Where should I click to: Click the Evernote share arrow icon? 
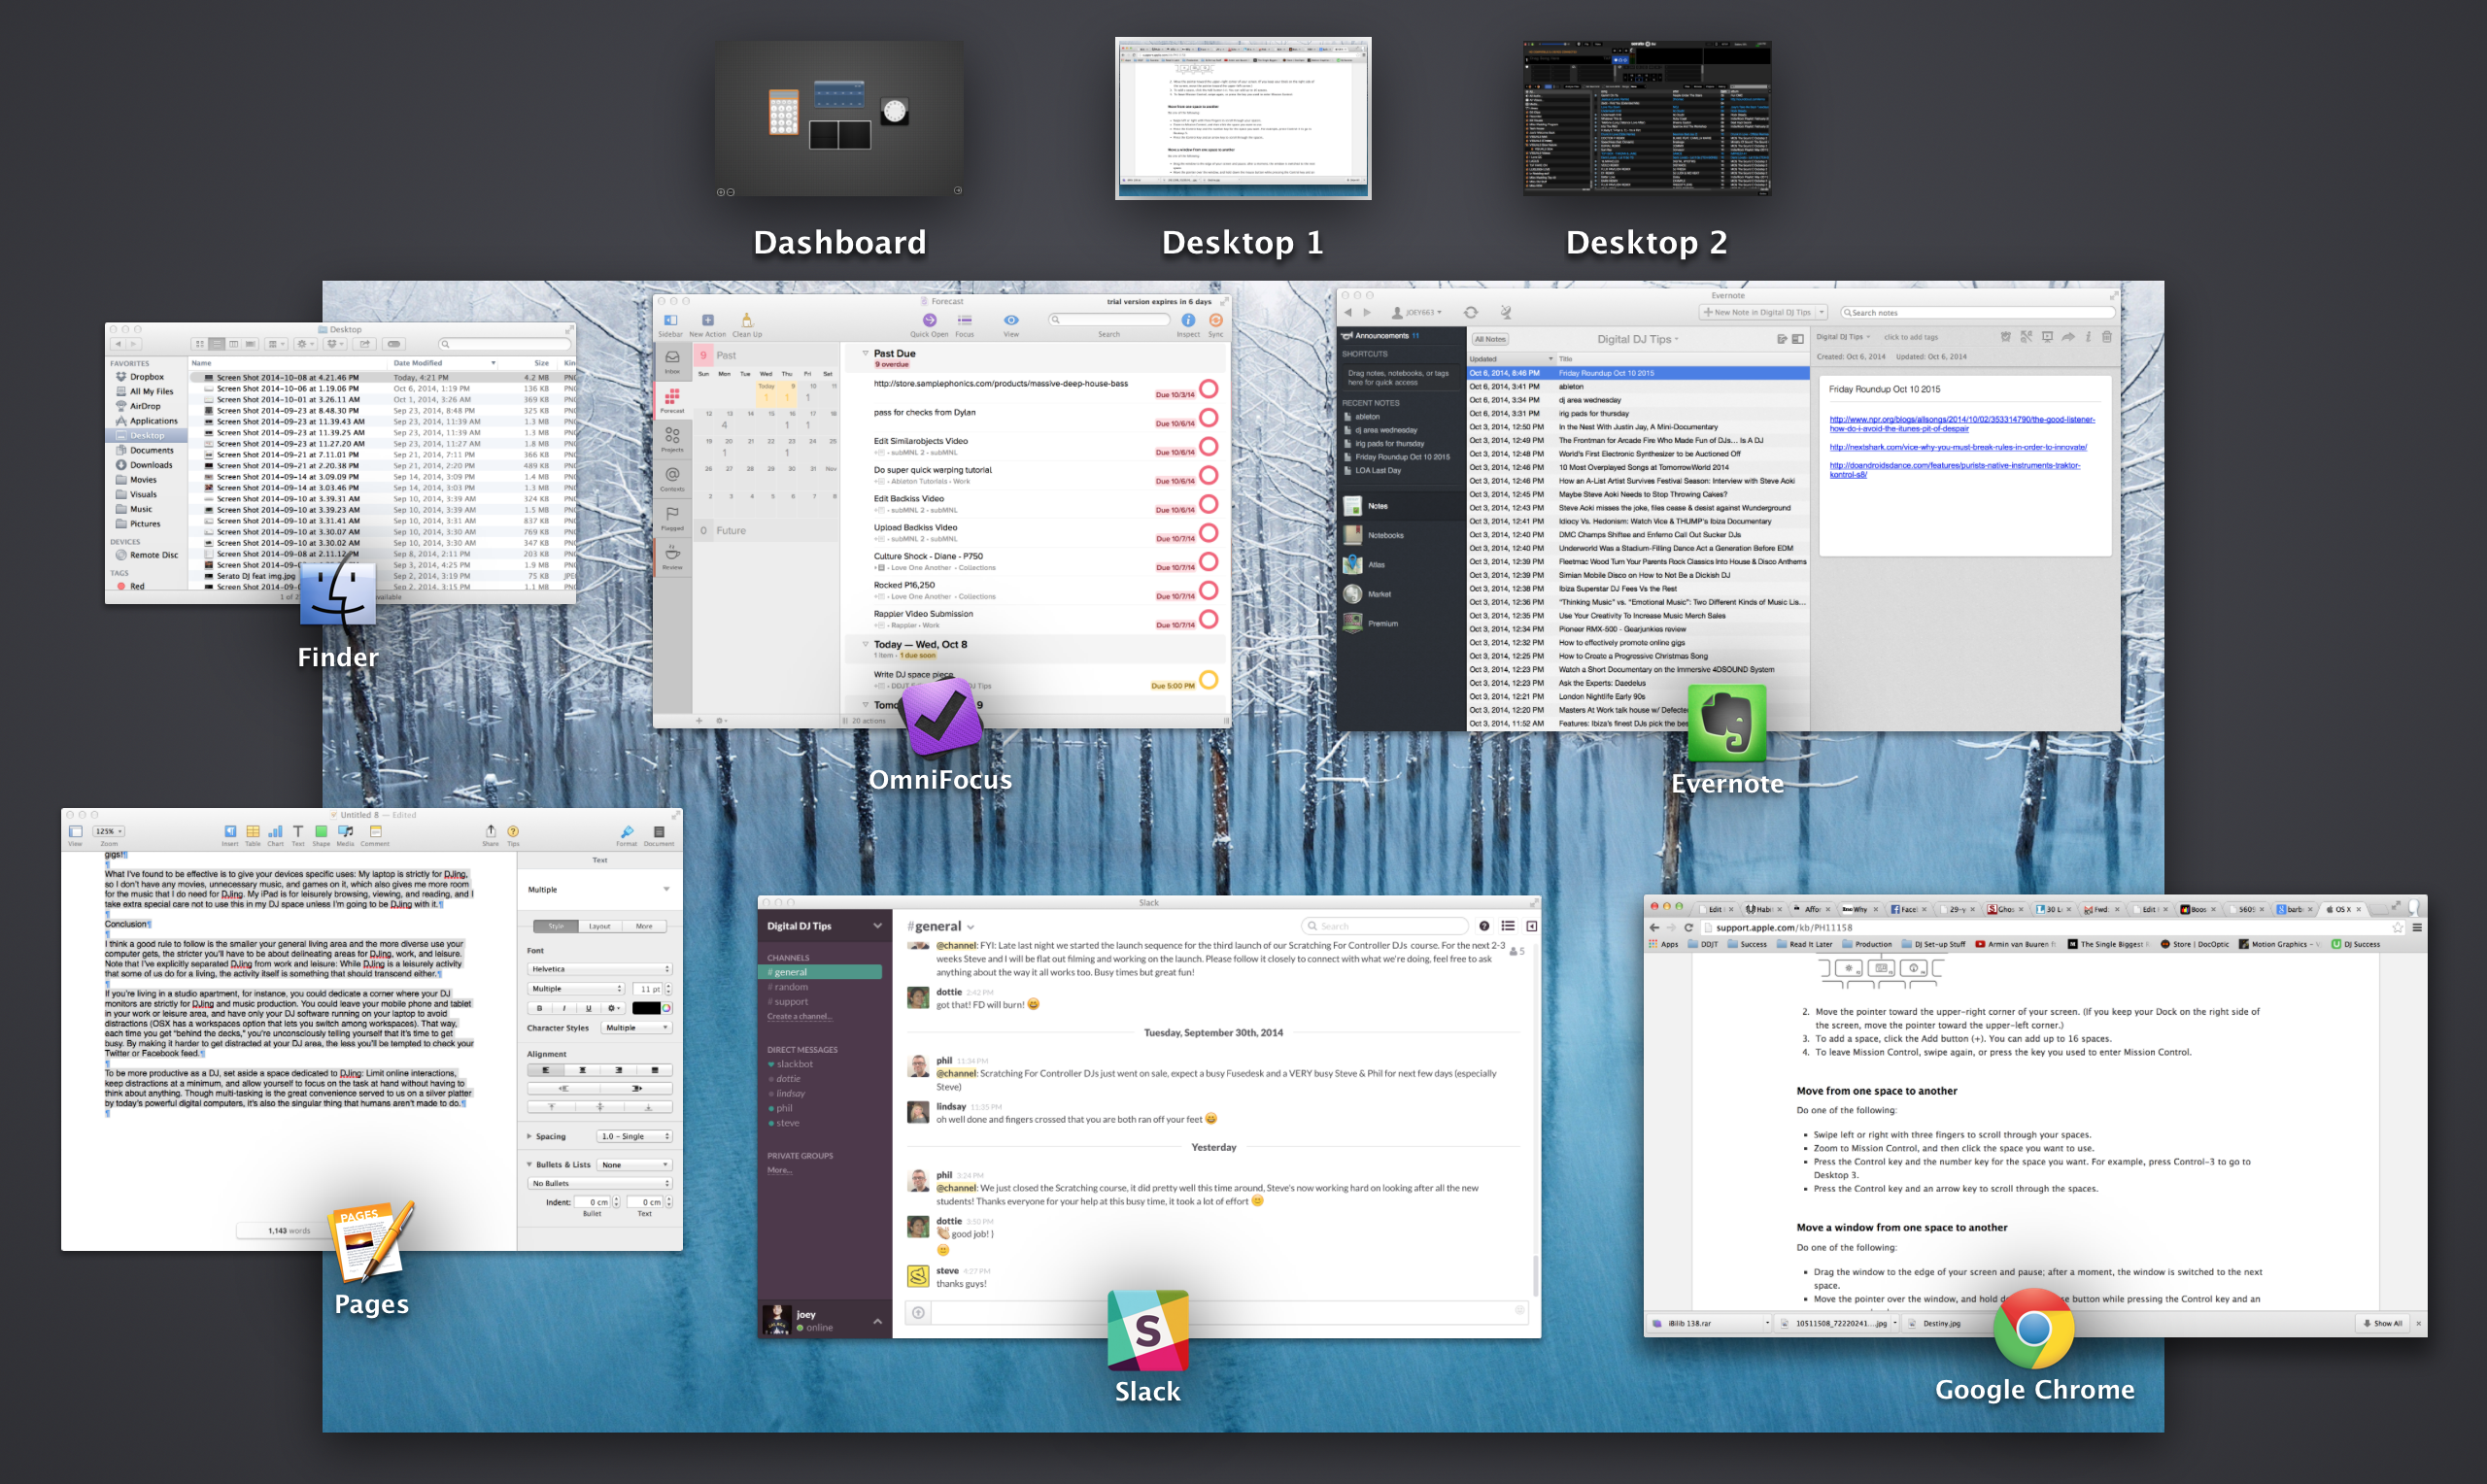[x=2068, y=337]
